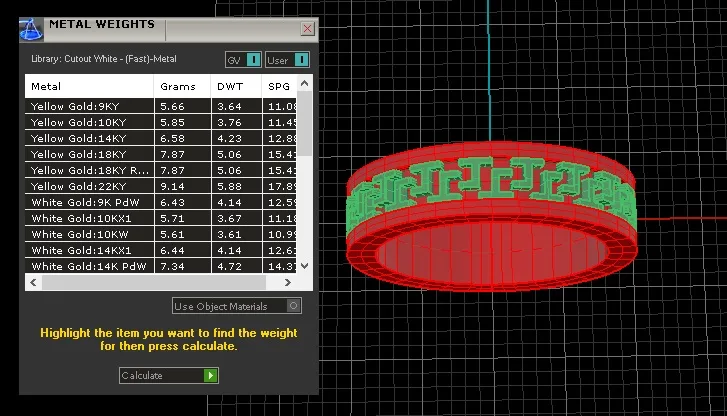Screen dimensions: 727x416
Task: Click the 3.76 DWT value
Action: [230, 122]
